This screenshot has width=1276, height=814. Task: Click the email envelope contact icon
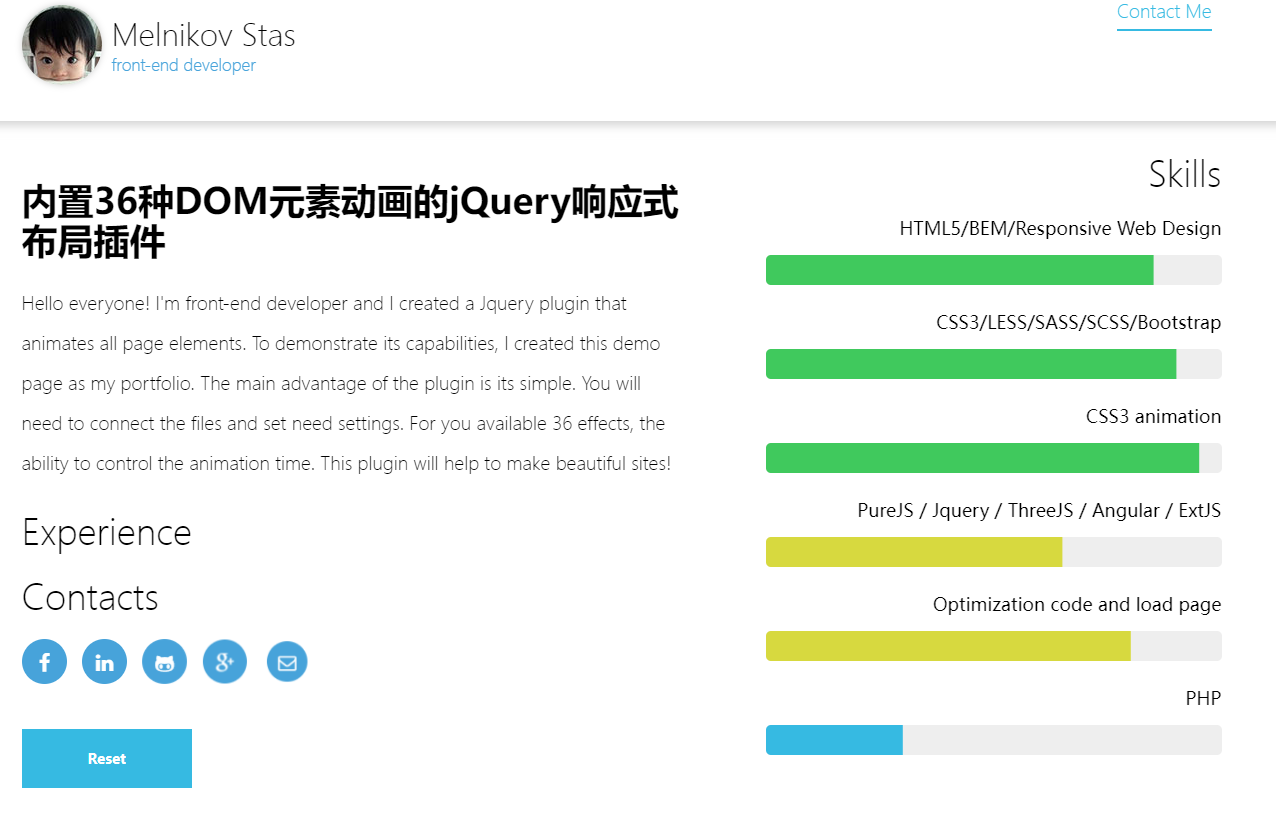287,662
